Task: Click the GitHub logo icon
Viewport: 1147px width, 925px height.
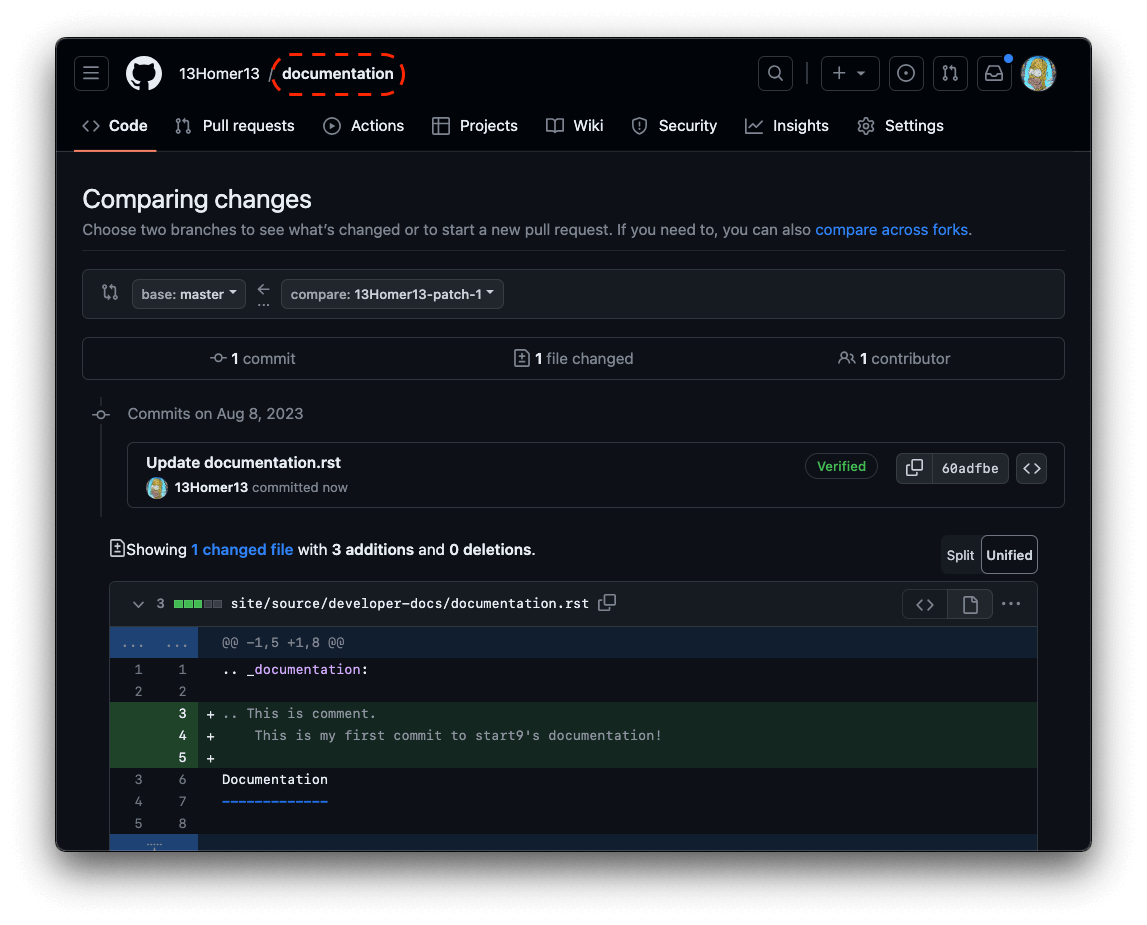Action: pyautogui.click(x=144, y=73)
